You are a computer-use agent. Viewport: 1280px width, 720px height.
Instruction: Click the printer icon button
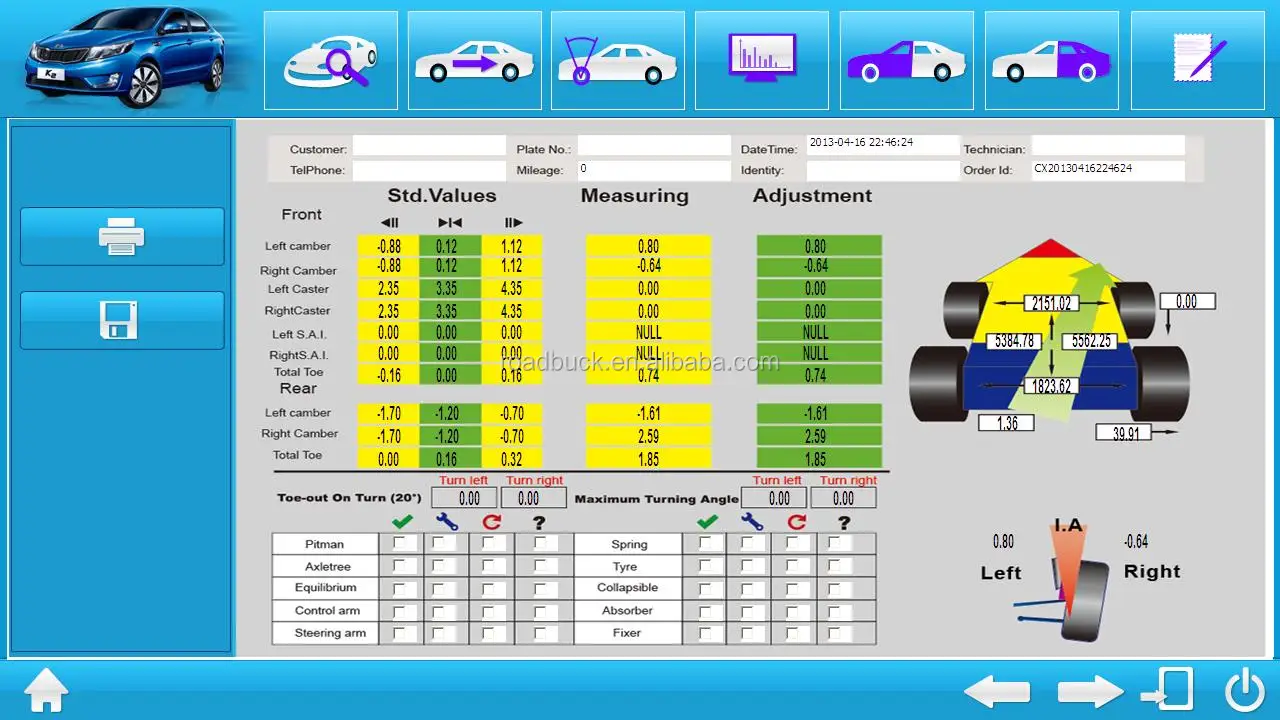(122, 237)
